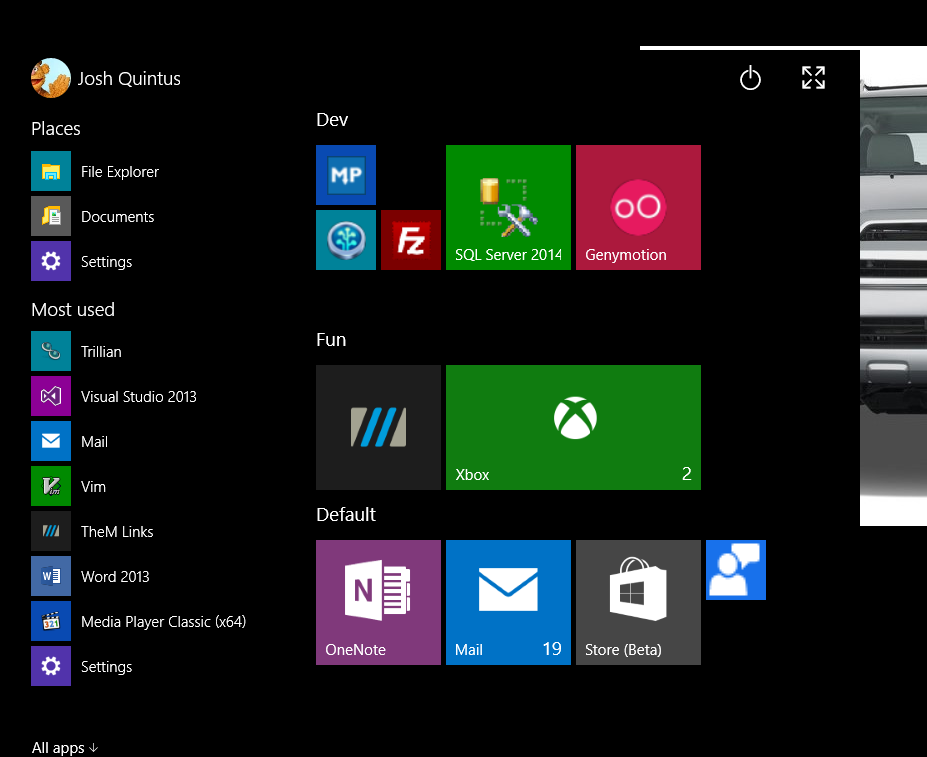
Task: Open the Store (Beta) tile
Action: click(x=638, y=603)
